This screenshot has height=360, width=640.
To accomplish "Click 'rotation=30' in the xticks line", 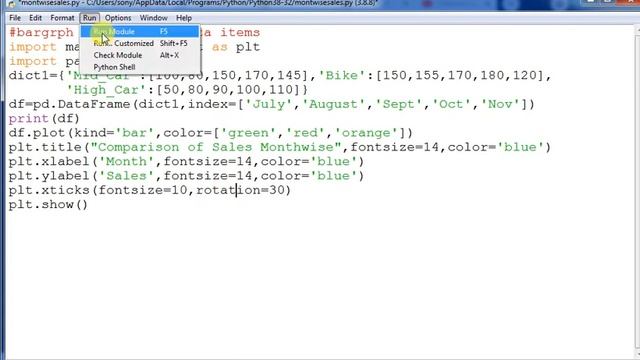I will (x=239, y=190).
